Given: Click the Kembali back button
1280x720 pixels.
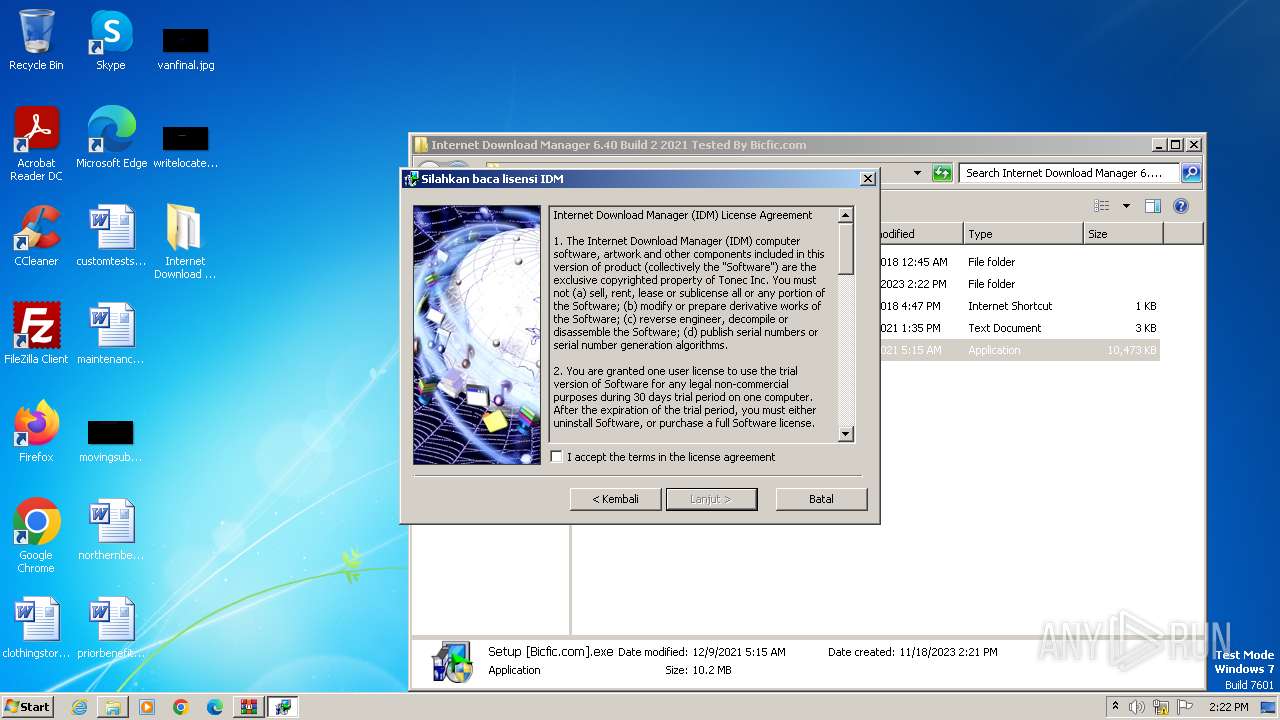Looking at the screenshot, I should click(615, 499).
